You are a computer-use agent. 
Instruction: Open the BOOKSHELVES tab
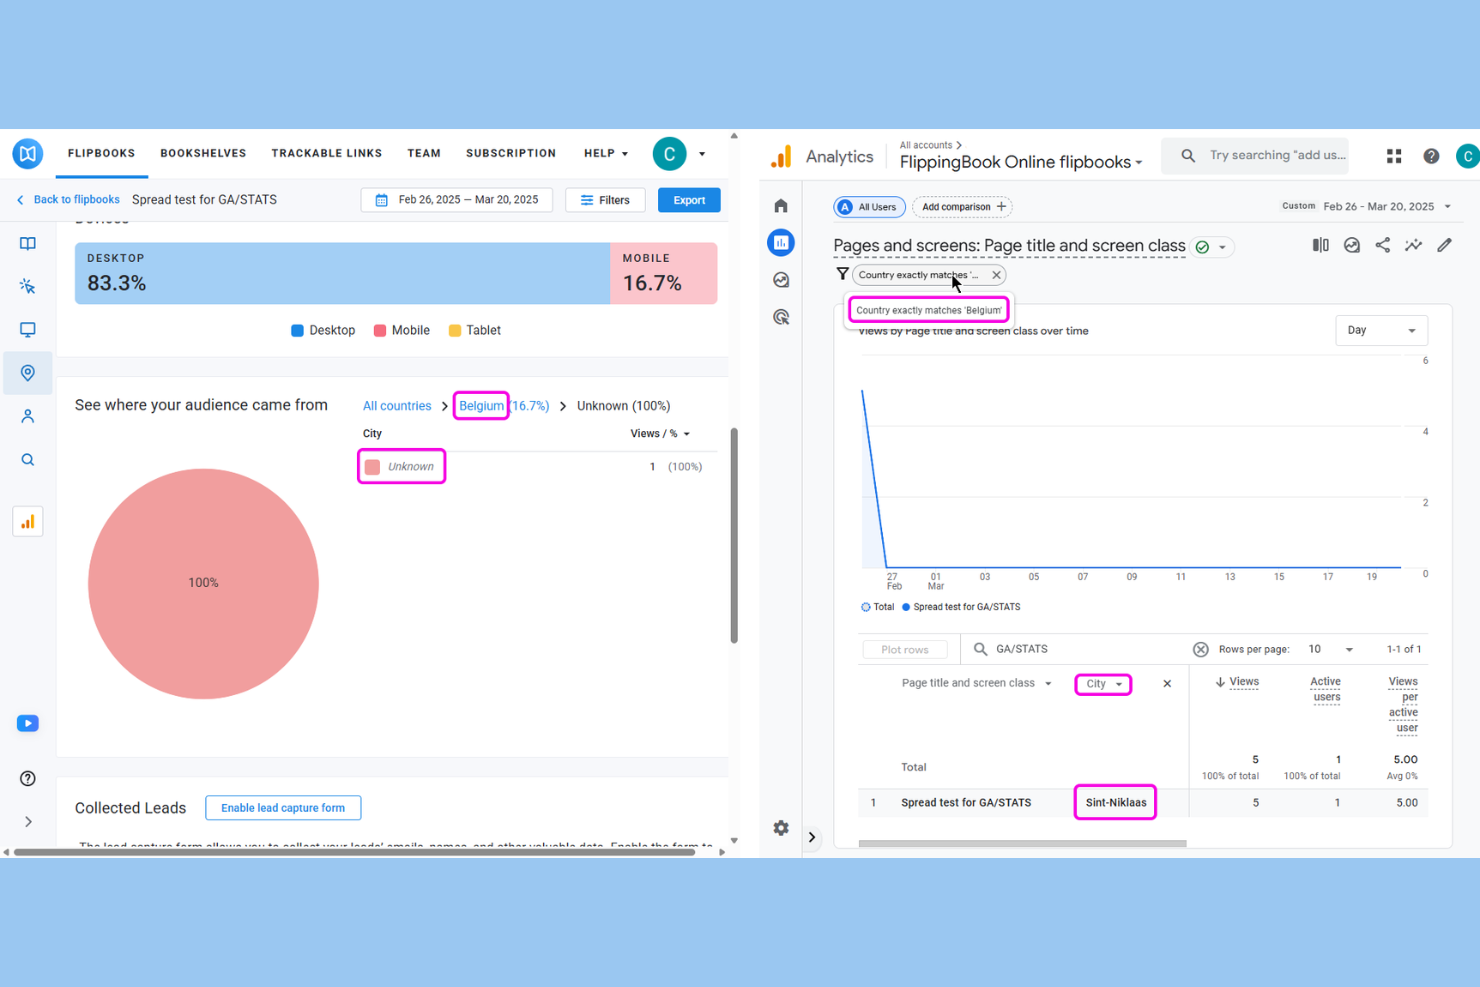[x=203, y=153]
